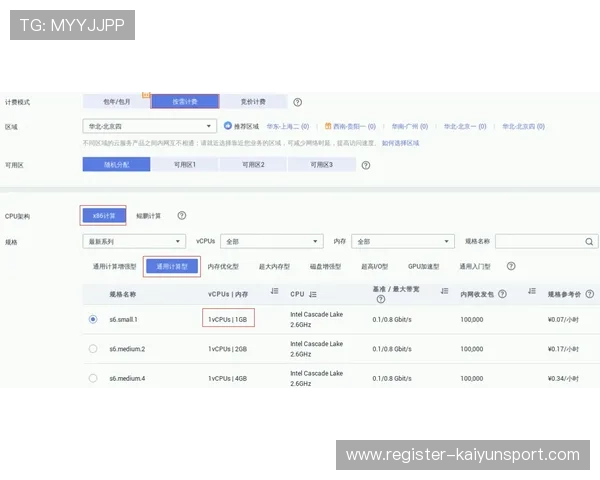Click search magnifier in 规格名称 field
The height and width of the screenshot is (480, 600).
coord(589,242)
